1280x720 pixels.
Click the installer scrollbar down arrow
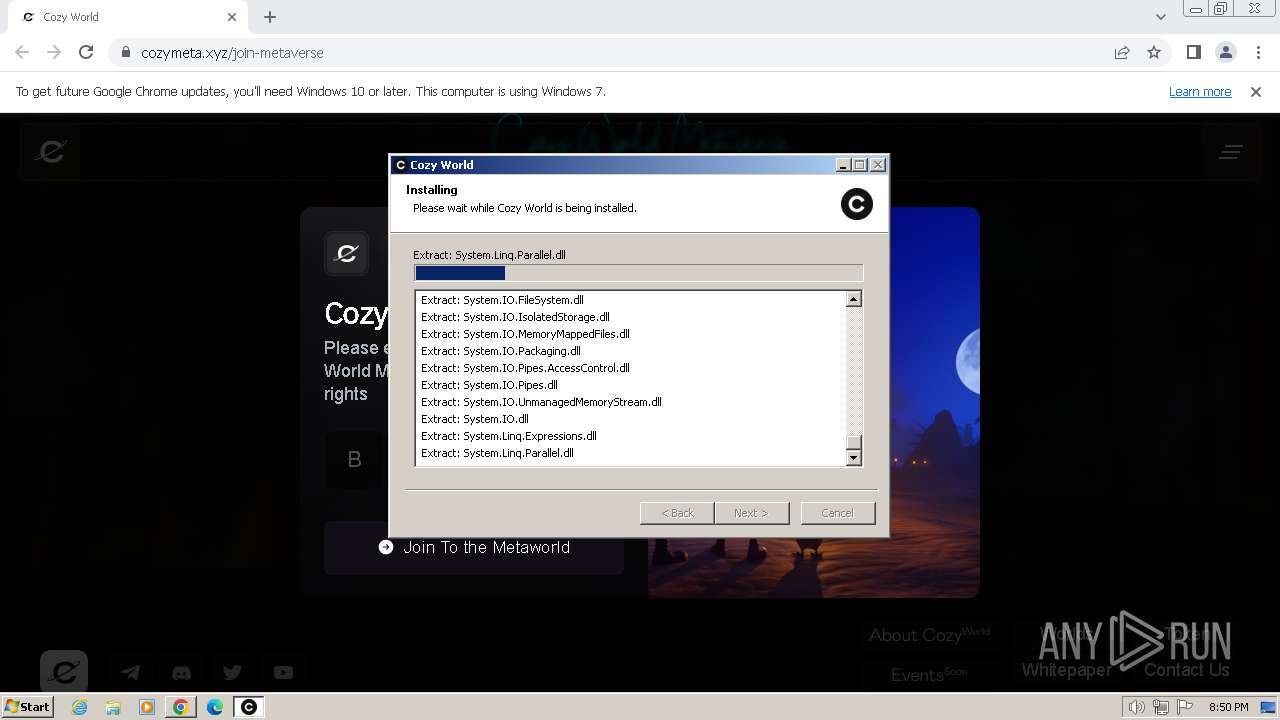(x=854, y=458)
